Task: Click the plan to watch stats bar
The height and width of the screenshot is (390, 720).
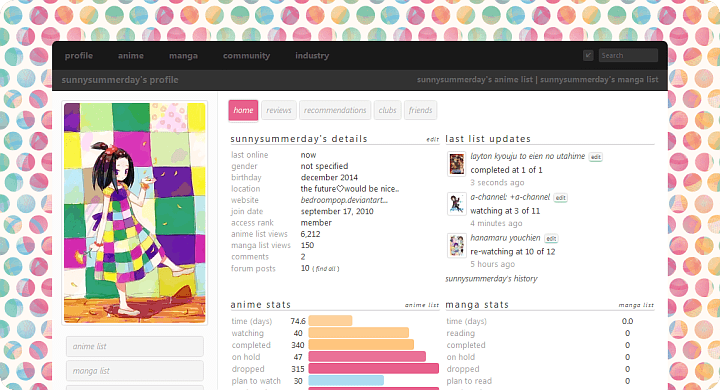Action: coord(346,380)
